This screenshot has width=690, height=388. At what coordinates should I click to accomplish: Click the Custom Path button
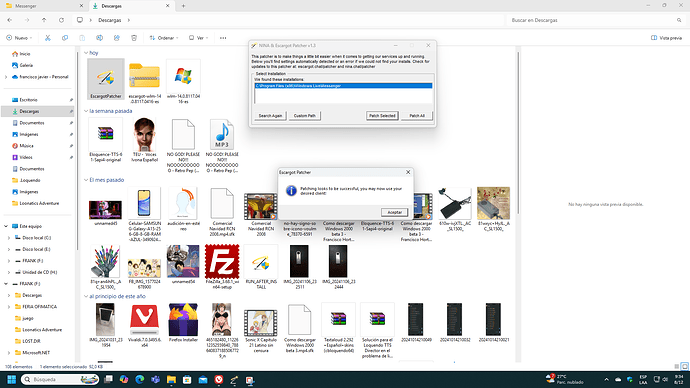click(x=305, y=116)
